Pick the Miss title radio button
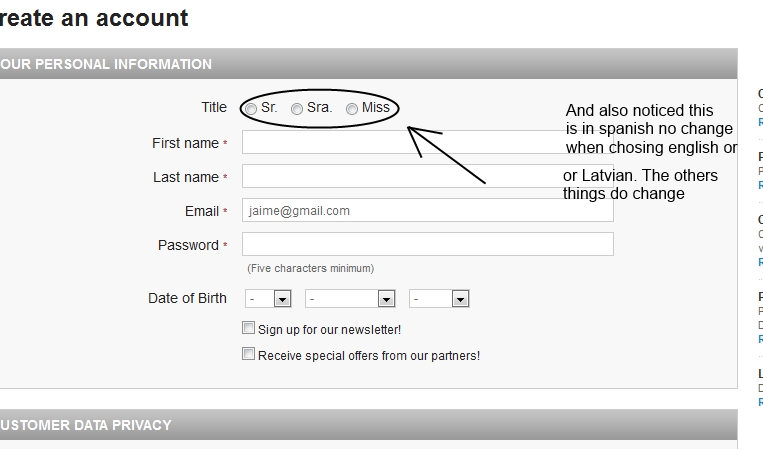The image size is (763, 449). pyautogui.click(x=352, y=108)
